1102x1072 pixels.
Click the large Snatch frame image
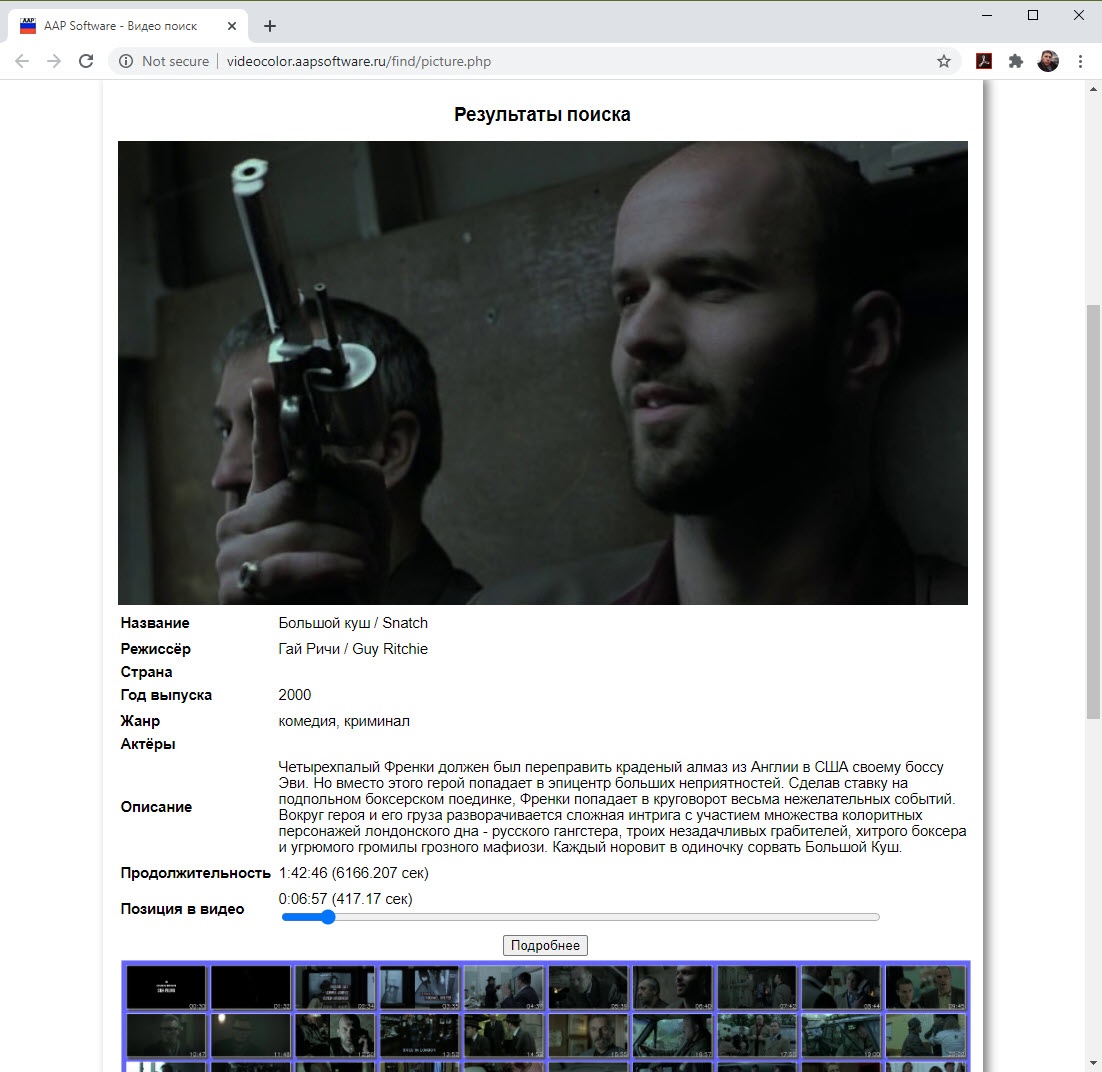543,373
